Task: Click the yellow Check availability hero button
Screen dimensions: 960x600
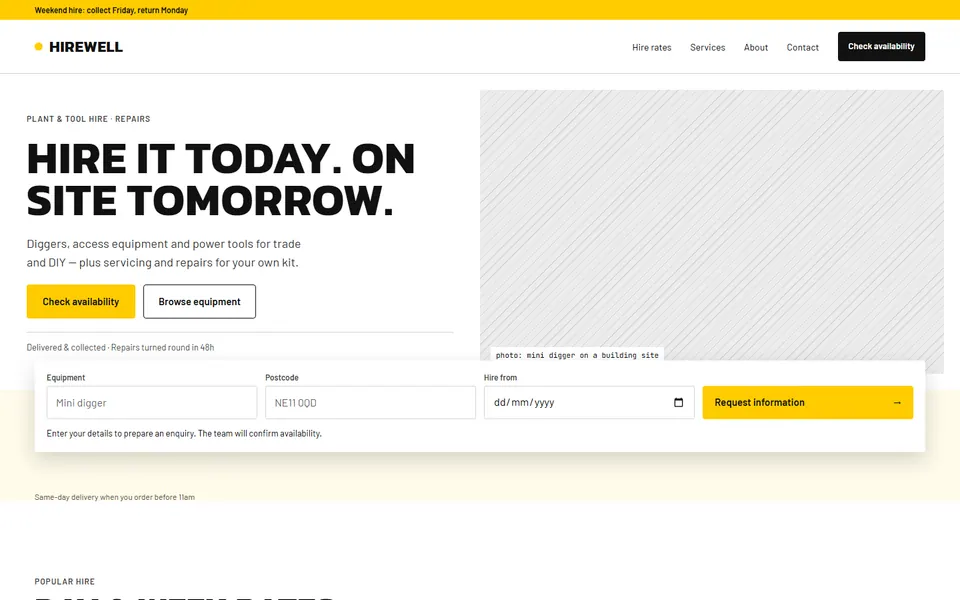Action: click(x=81, y=301)
